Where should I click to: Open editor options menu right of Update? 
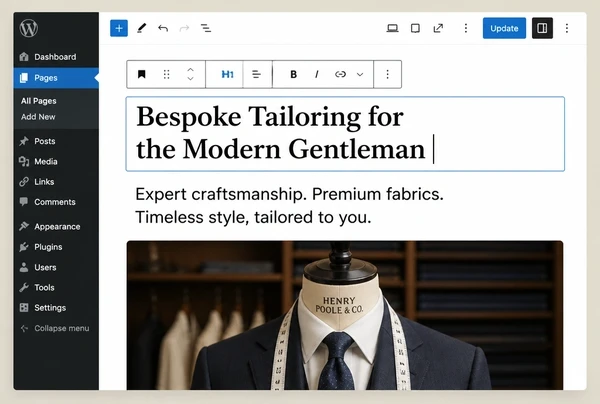567,28
